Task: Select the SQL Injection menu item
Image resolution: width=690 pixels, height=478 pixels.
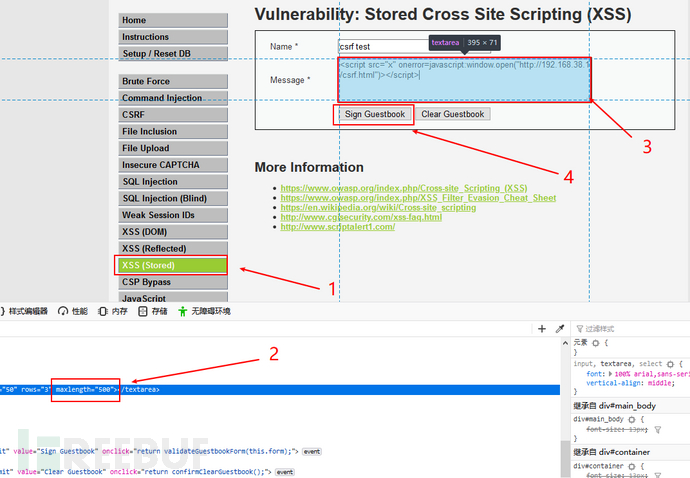Action: click(x=173, y=182)
